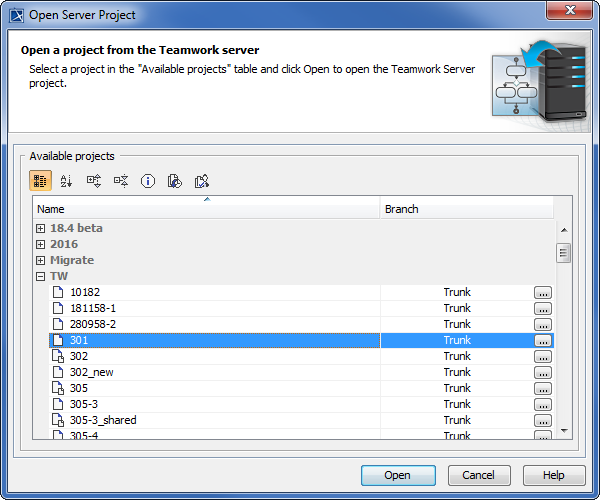
Task: Click the collapse all toolbar icon
Action: pyautogui.click(x=121, y=181)
